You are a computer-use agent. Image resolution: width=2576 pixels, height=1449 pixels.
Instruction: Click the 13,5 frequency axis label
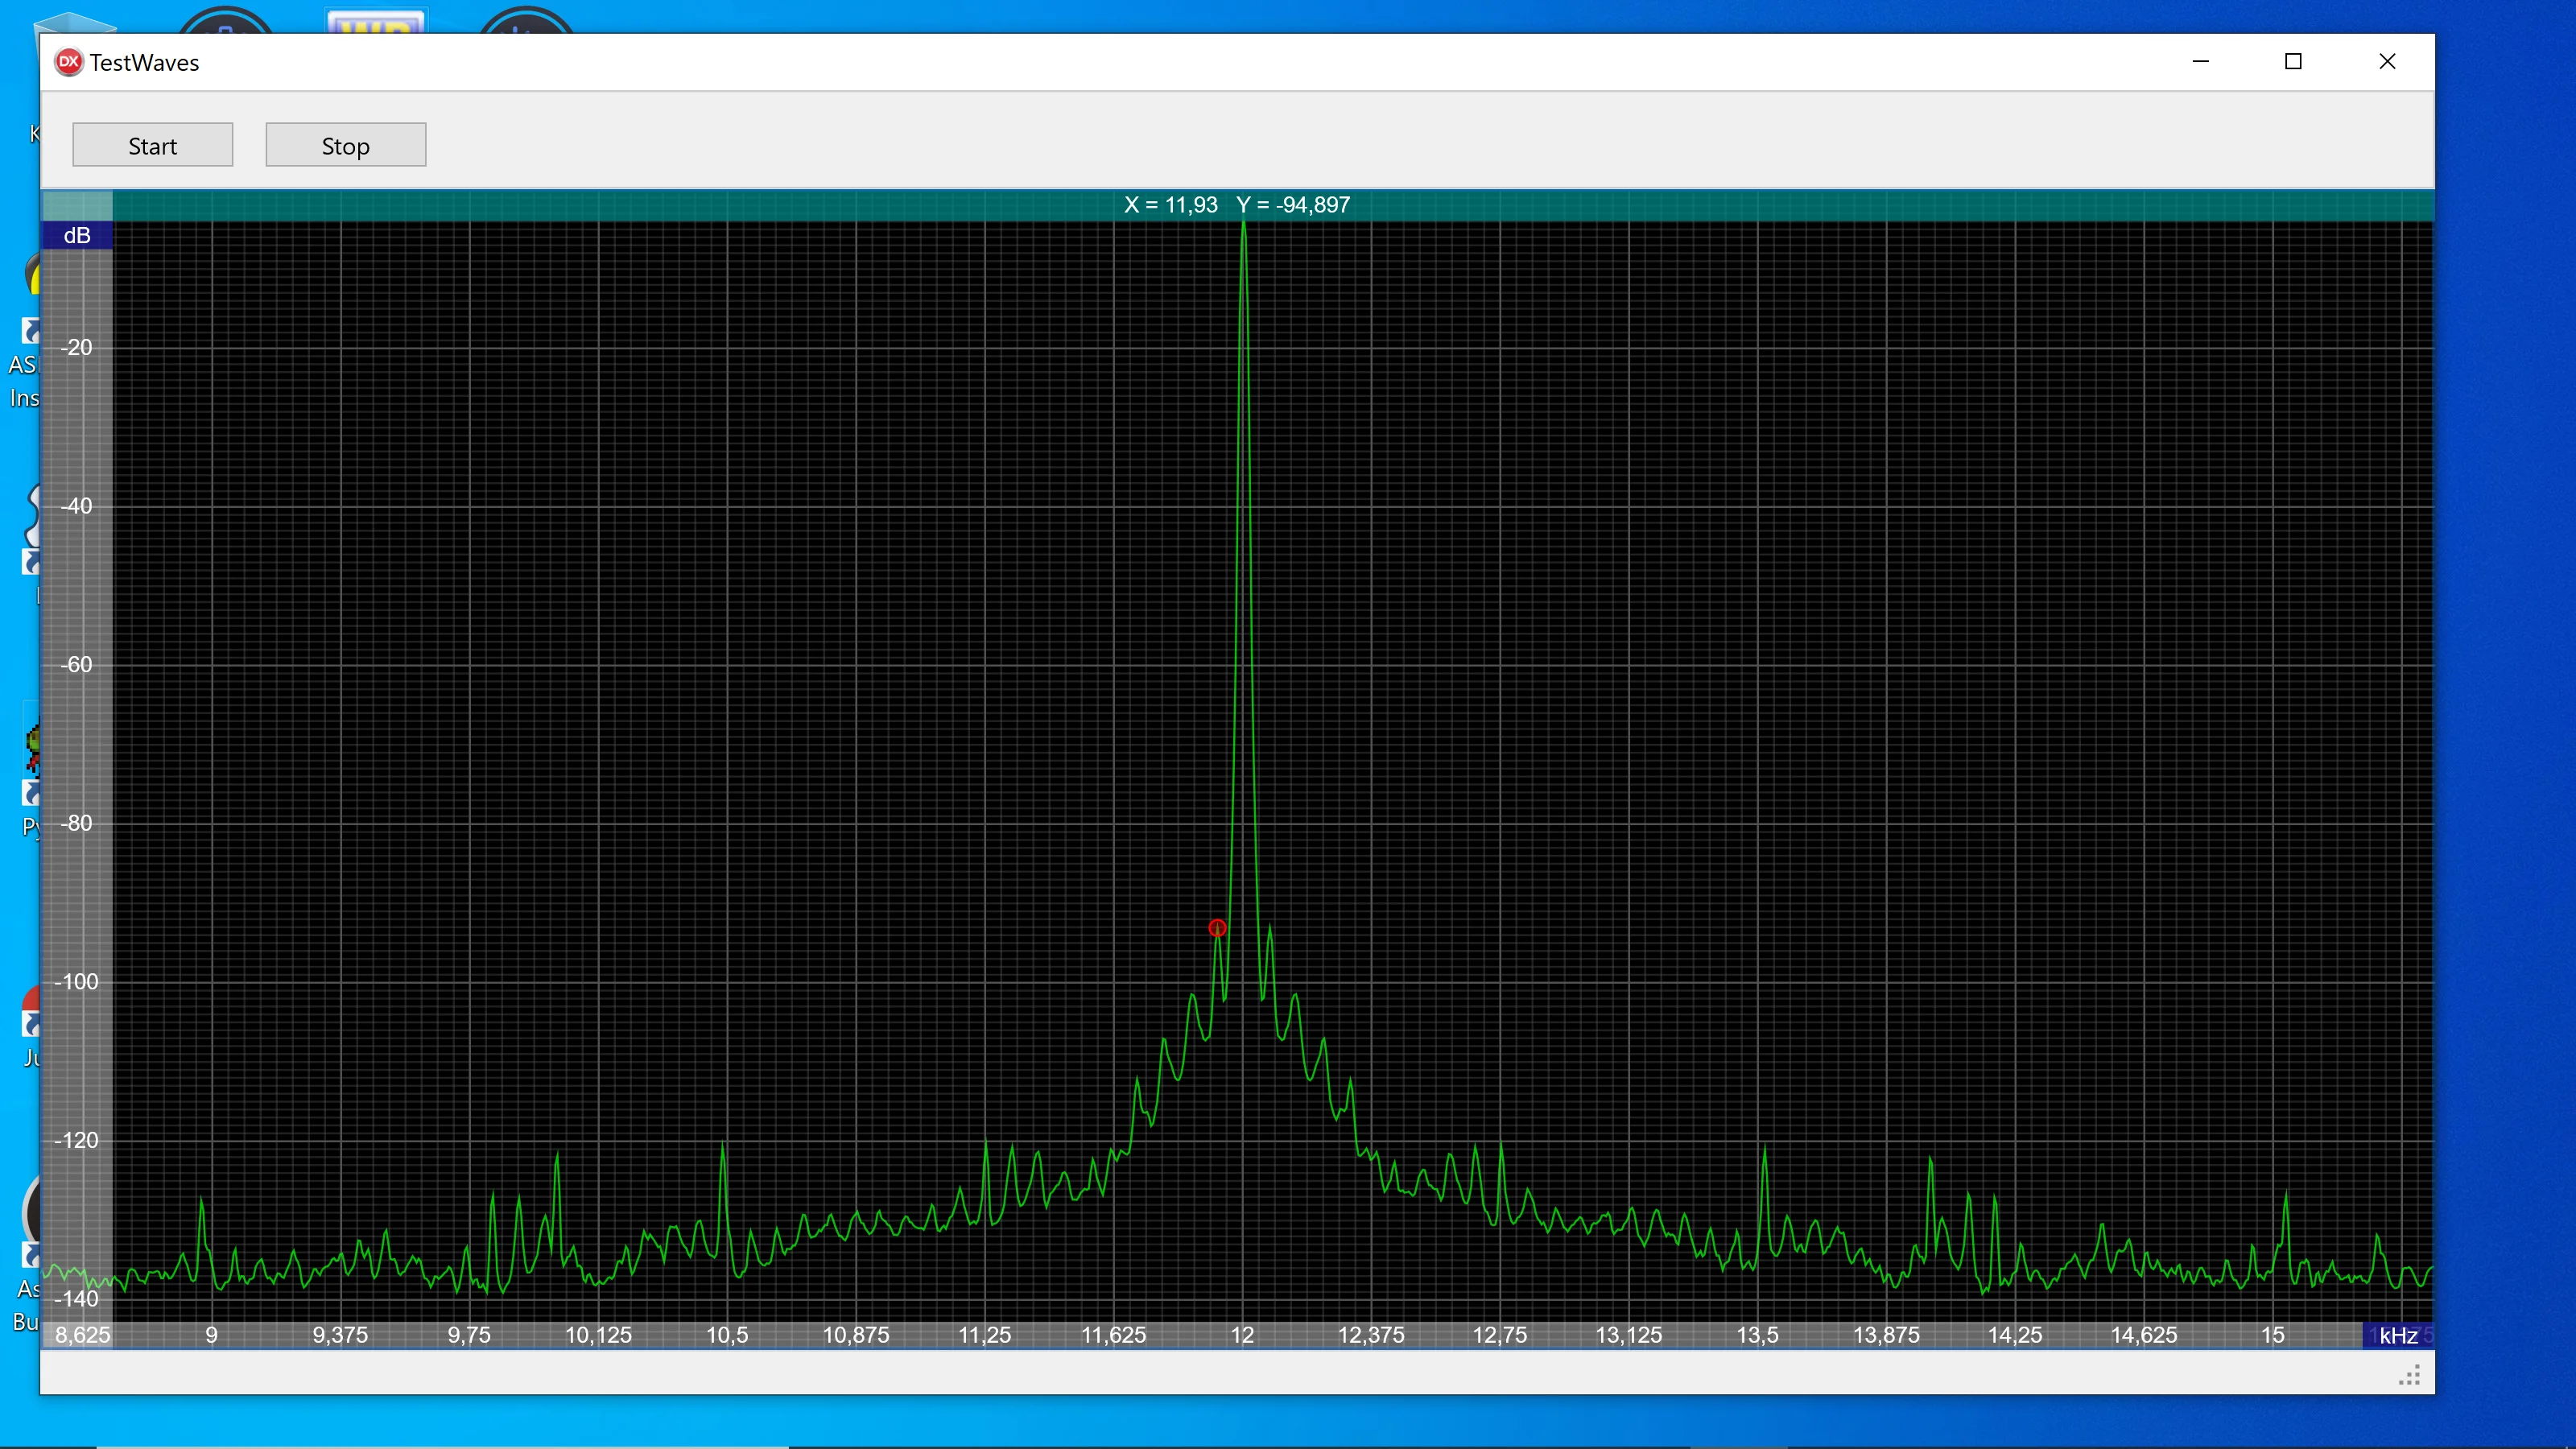[x=1757, y=1335]
